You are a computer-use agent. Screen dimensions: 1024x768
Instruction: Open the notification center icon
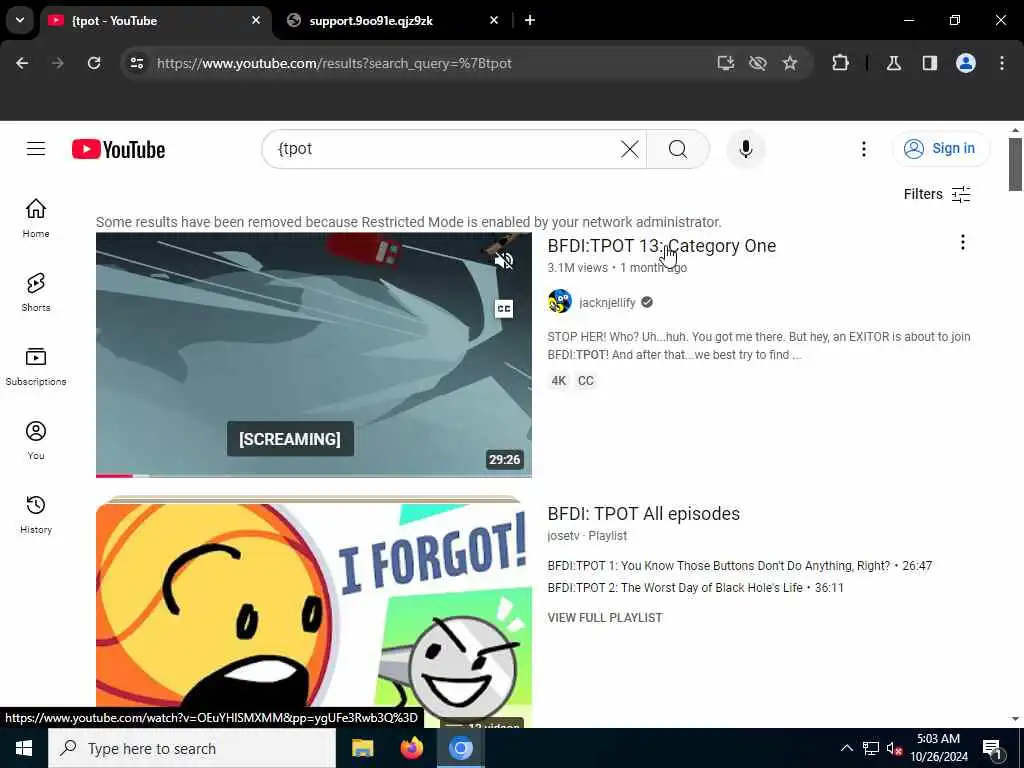click(x=992, y=749)
